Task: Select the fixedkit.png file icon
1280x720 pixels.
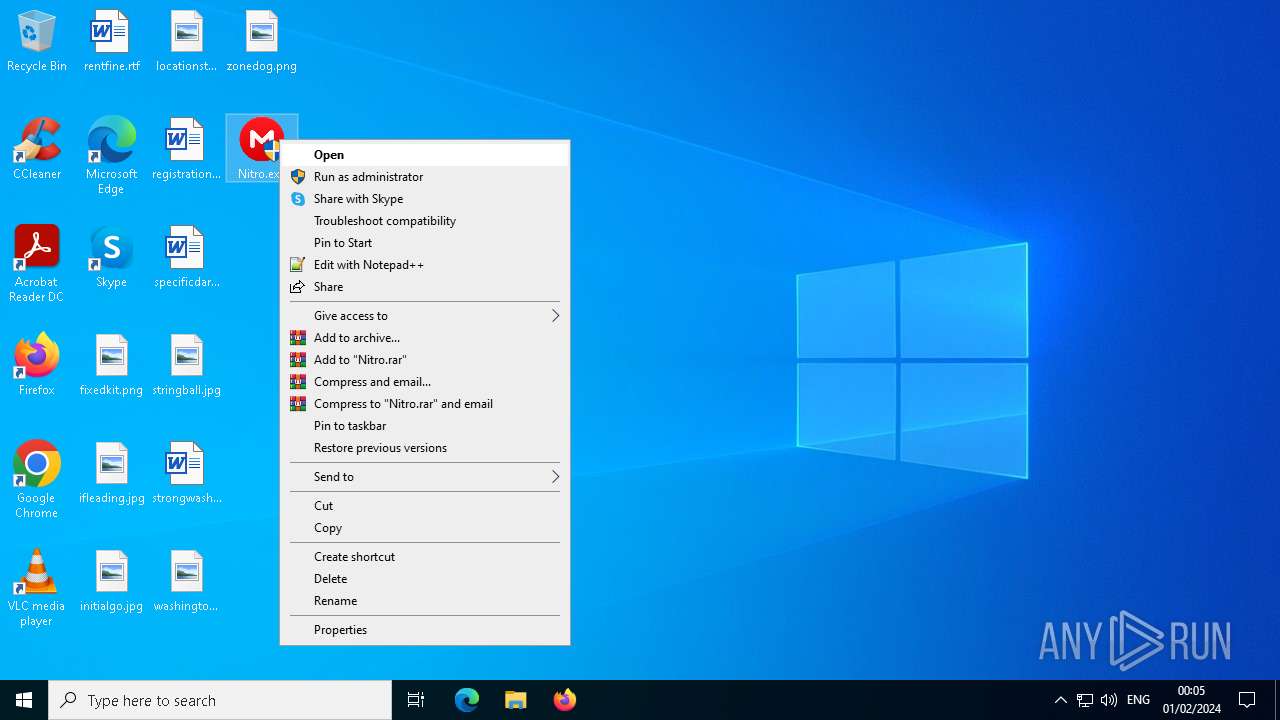Action: pyautogui.click(x=112, y=366)
